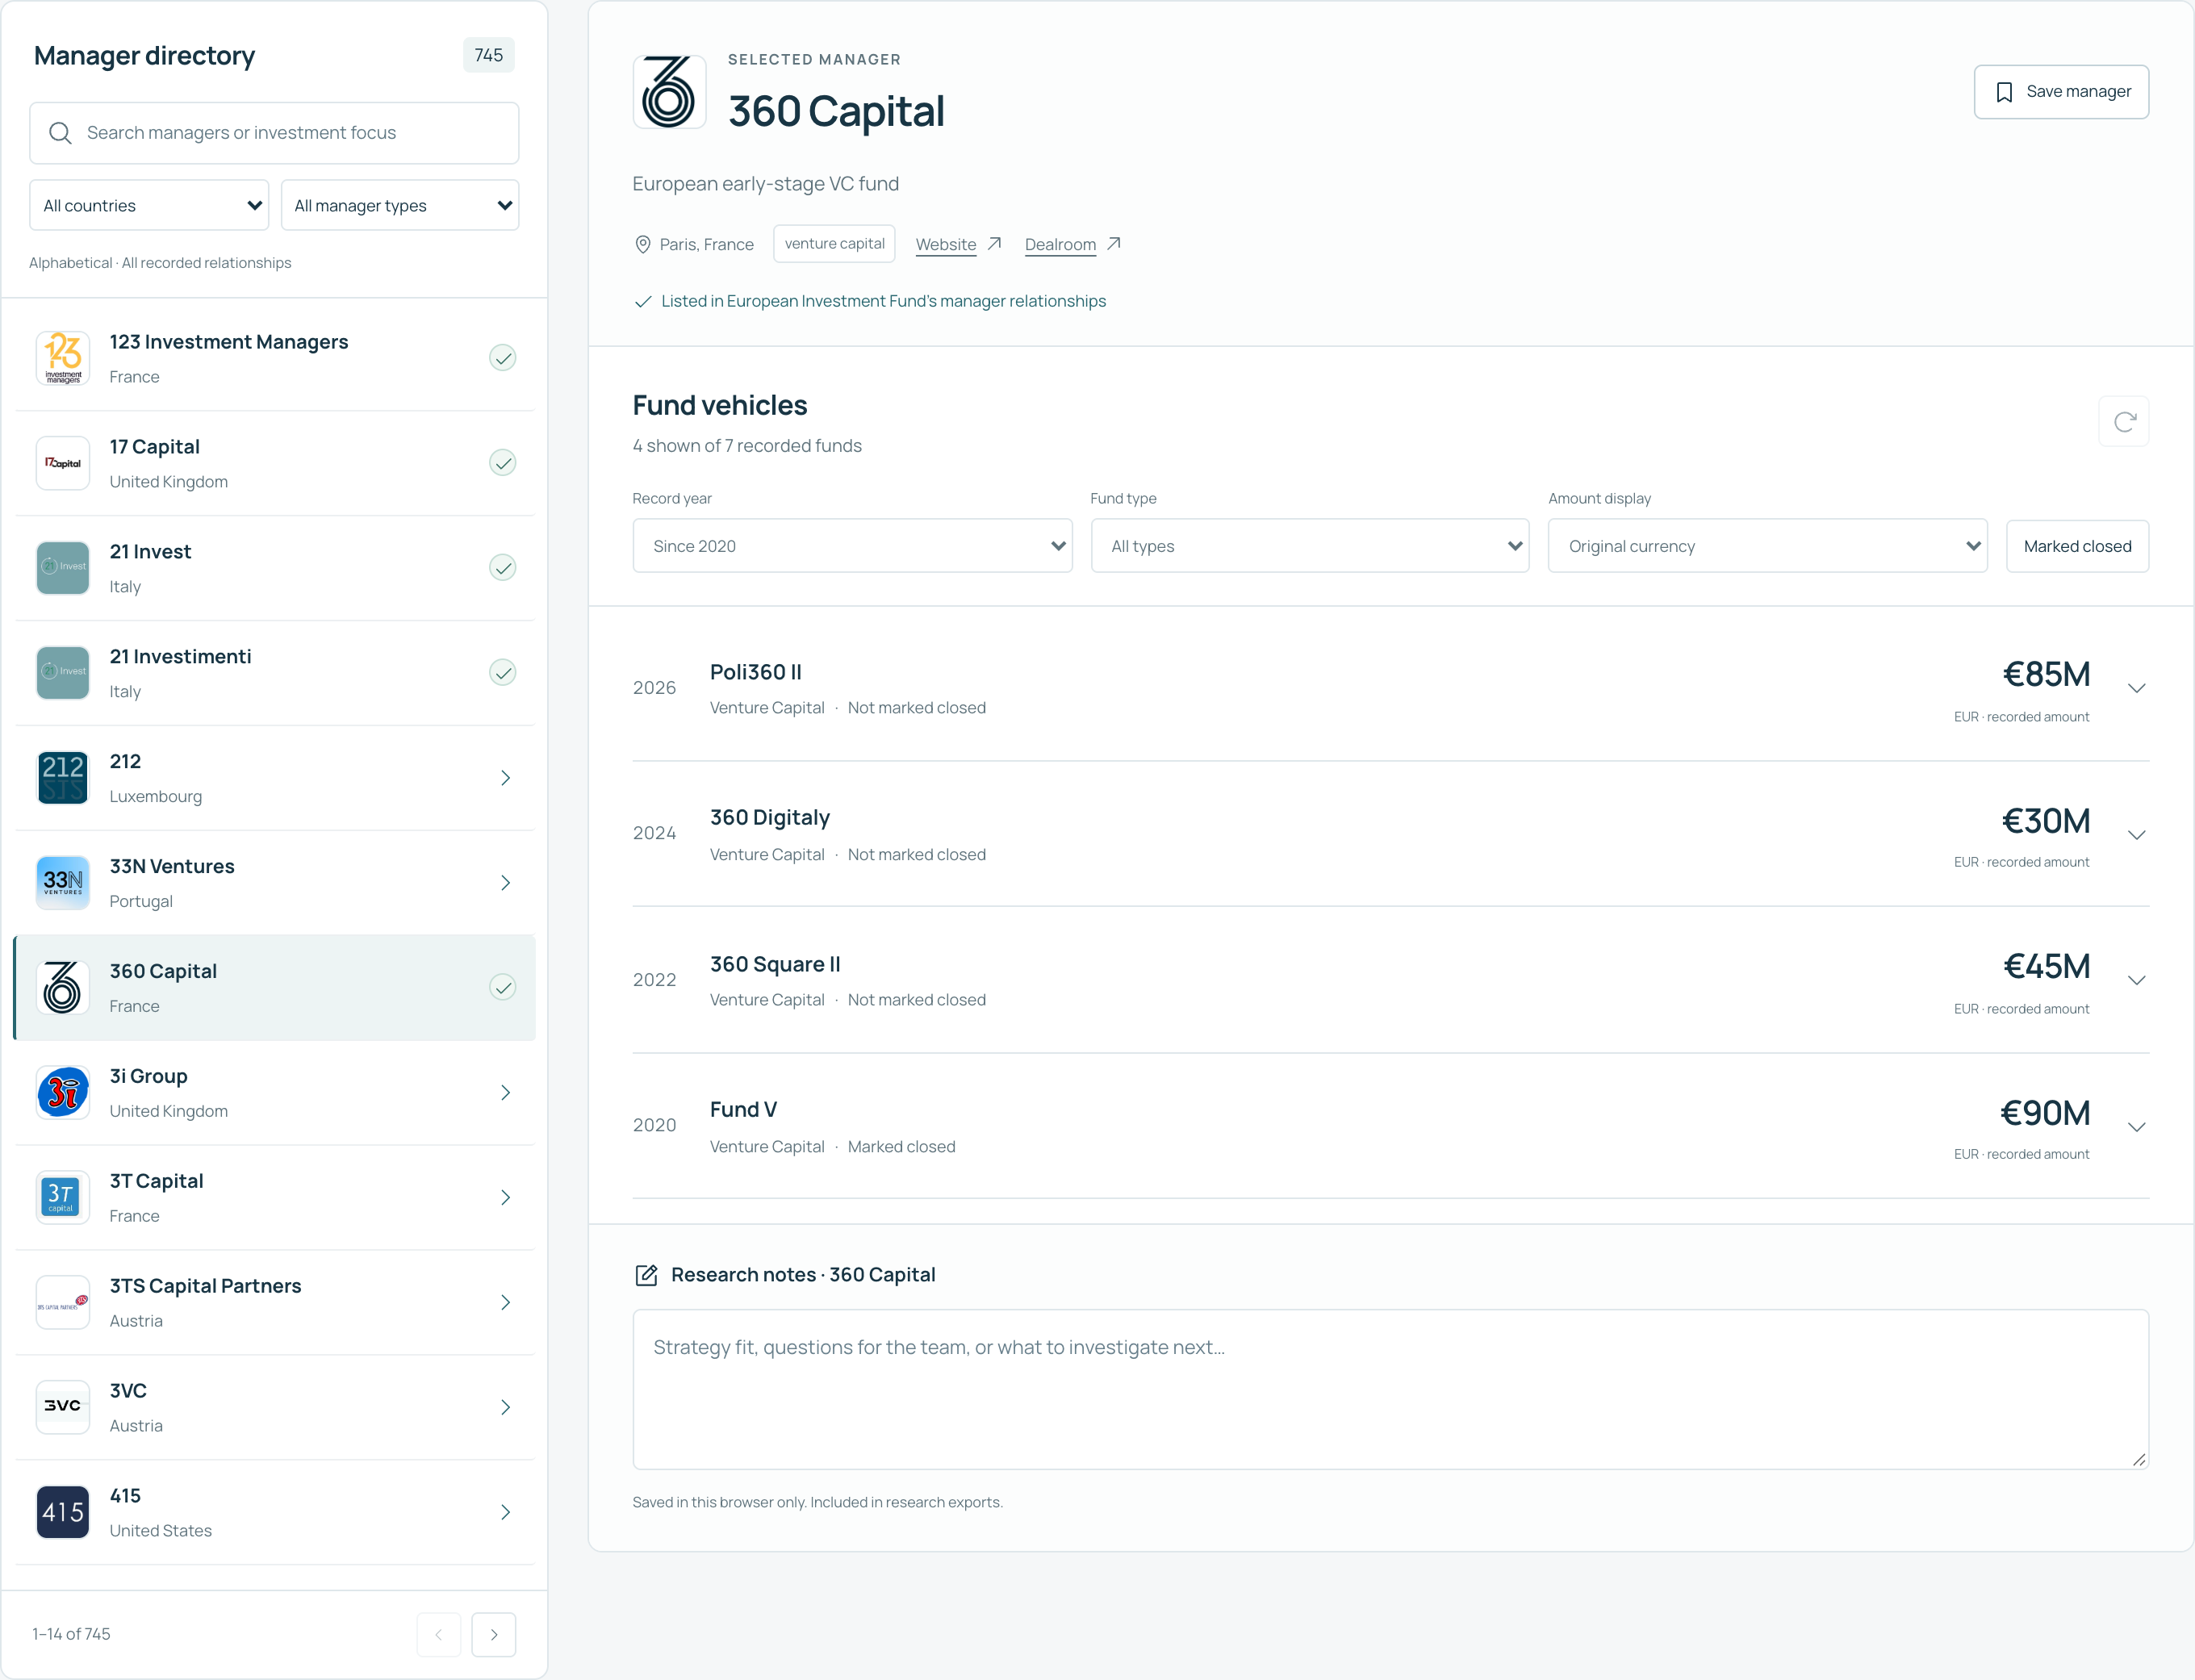Click the Poli360 II fund name
The height and width of the screenshot is (1680, 2195).
756,672
